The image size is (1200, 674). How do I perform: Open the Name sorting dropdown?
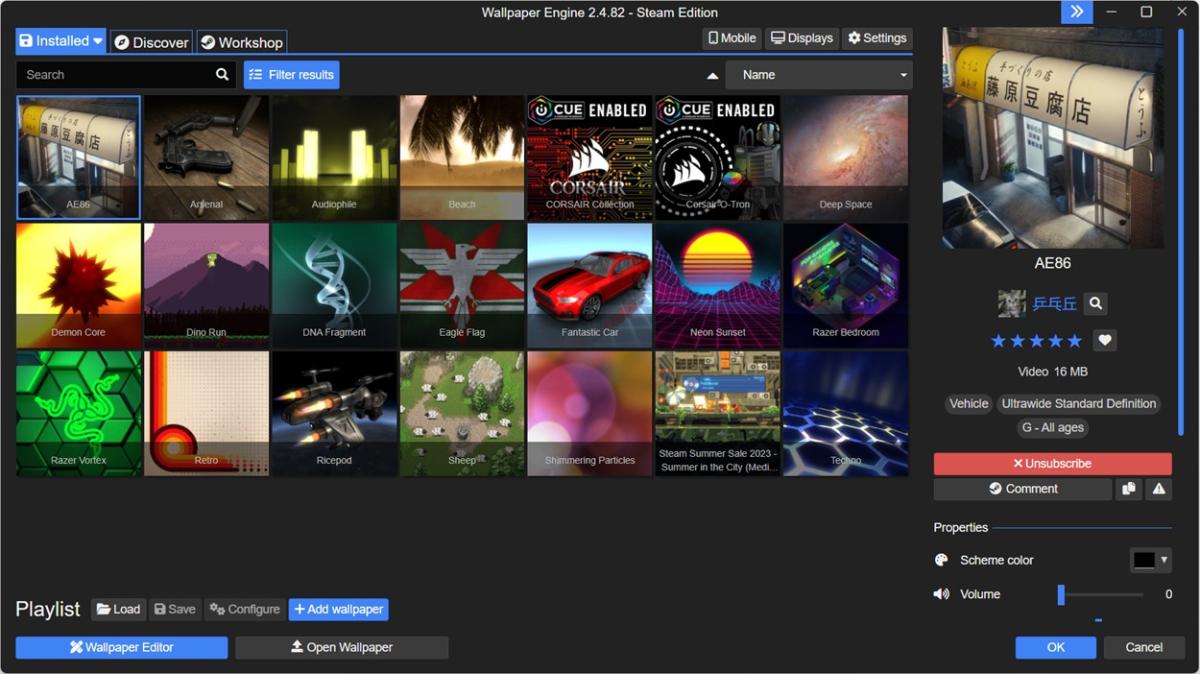click(818, 74)
